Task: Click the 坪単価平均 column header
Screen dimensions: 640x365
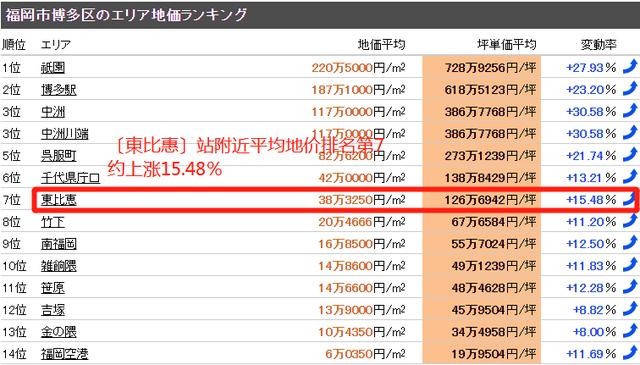Action: tap(507, 45)
